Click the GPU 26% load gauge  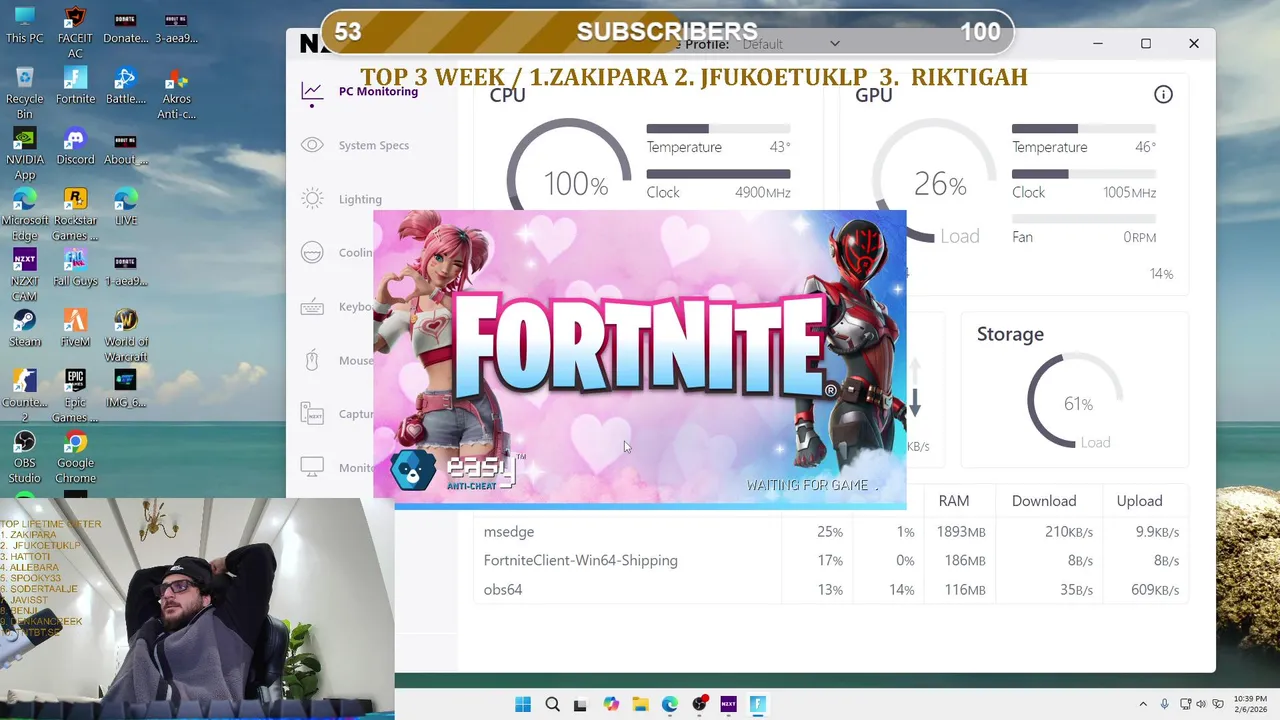tap(935, 182)
